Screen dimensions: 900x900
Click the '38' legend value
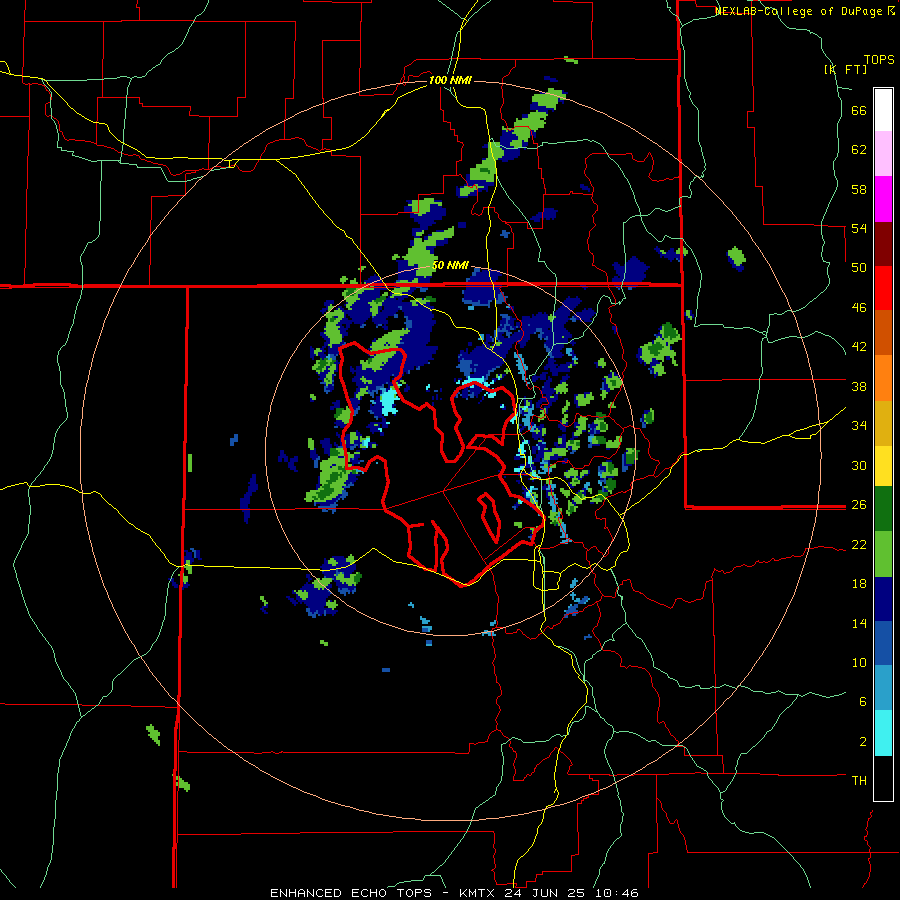pos(859,386)
